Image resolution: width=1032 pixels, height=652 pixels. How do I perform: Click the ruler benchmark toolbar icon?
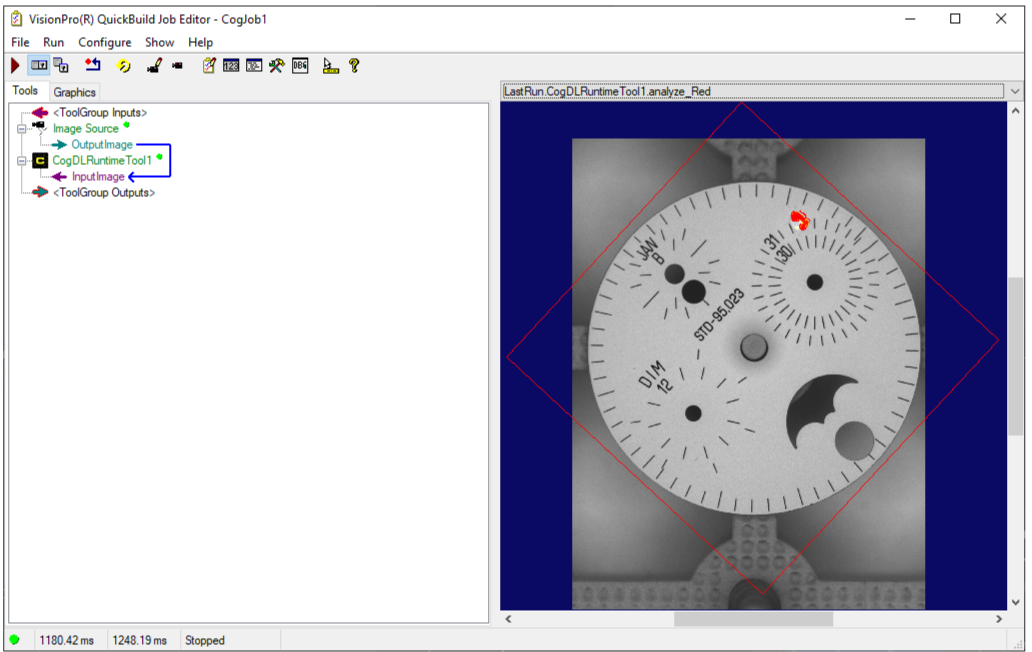tap(330, 66)
